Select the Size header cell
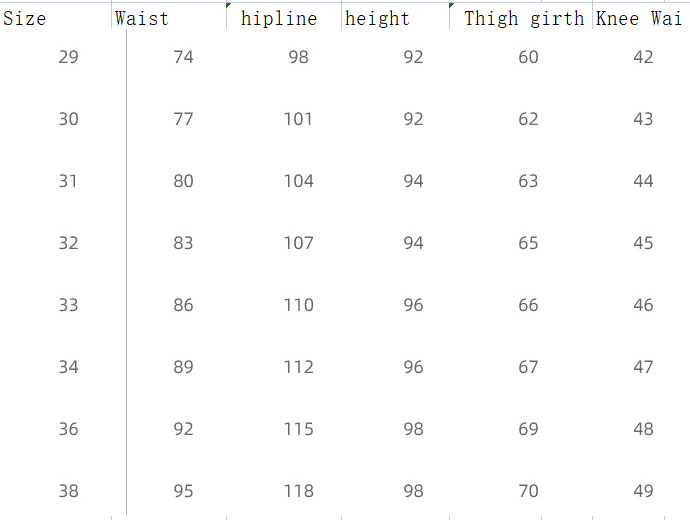Image resolution: width=690 pixels, height=520 pixels. coord(25,18)
